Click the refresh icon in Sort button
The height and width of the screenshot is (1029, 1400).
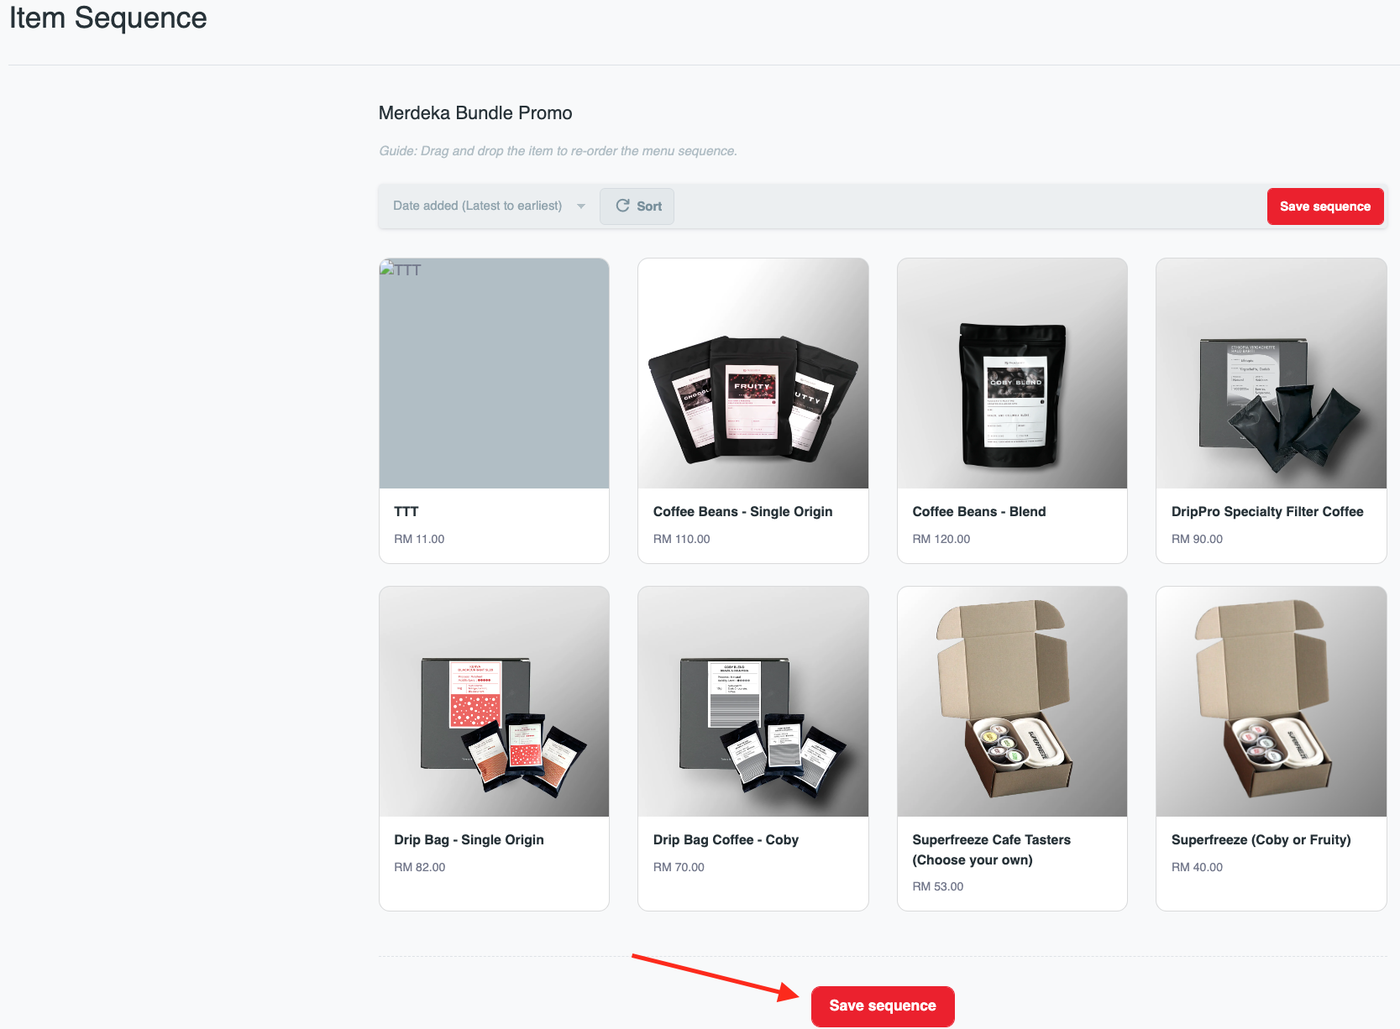pyautogui.click(x=623, y=206)
